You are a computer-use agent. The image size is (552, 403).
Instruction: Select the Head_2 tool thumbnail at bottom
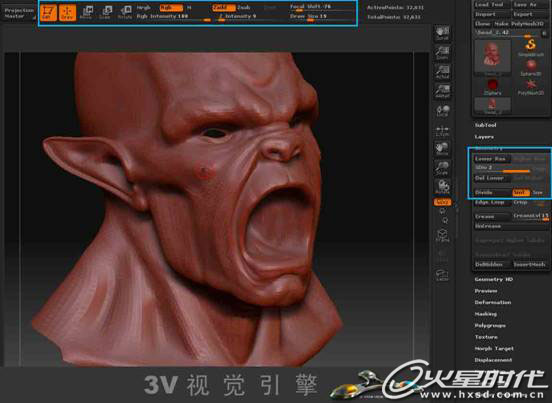(x=492, y=106)
